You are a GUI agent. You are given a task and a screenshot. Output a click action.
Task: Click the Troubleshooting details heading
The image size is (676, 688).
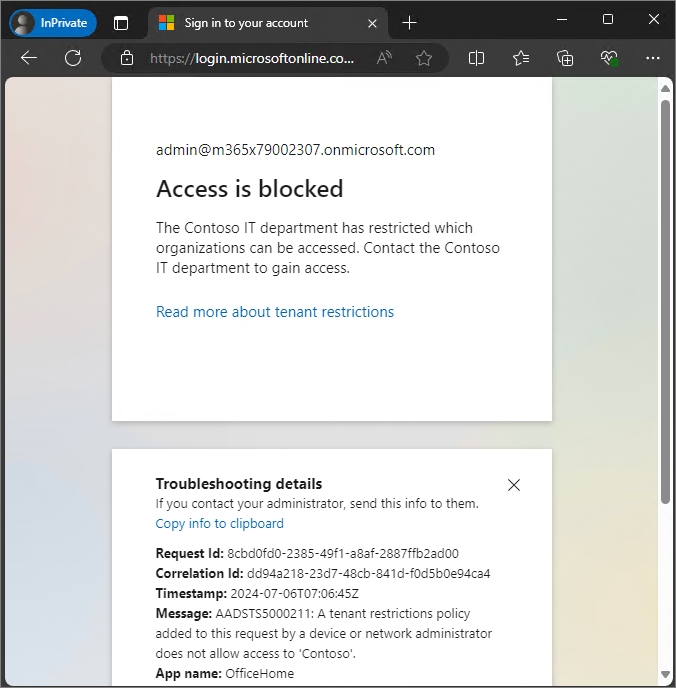tap(239, 484)
